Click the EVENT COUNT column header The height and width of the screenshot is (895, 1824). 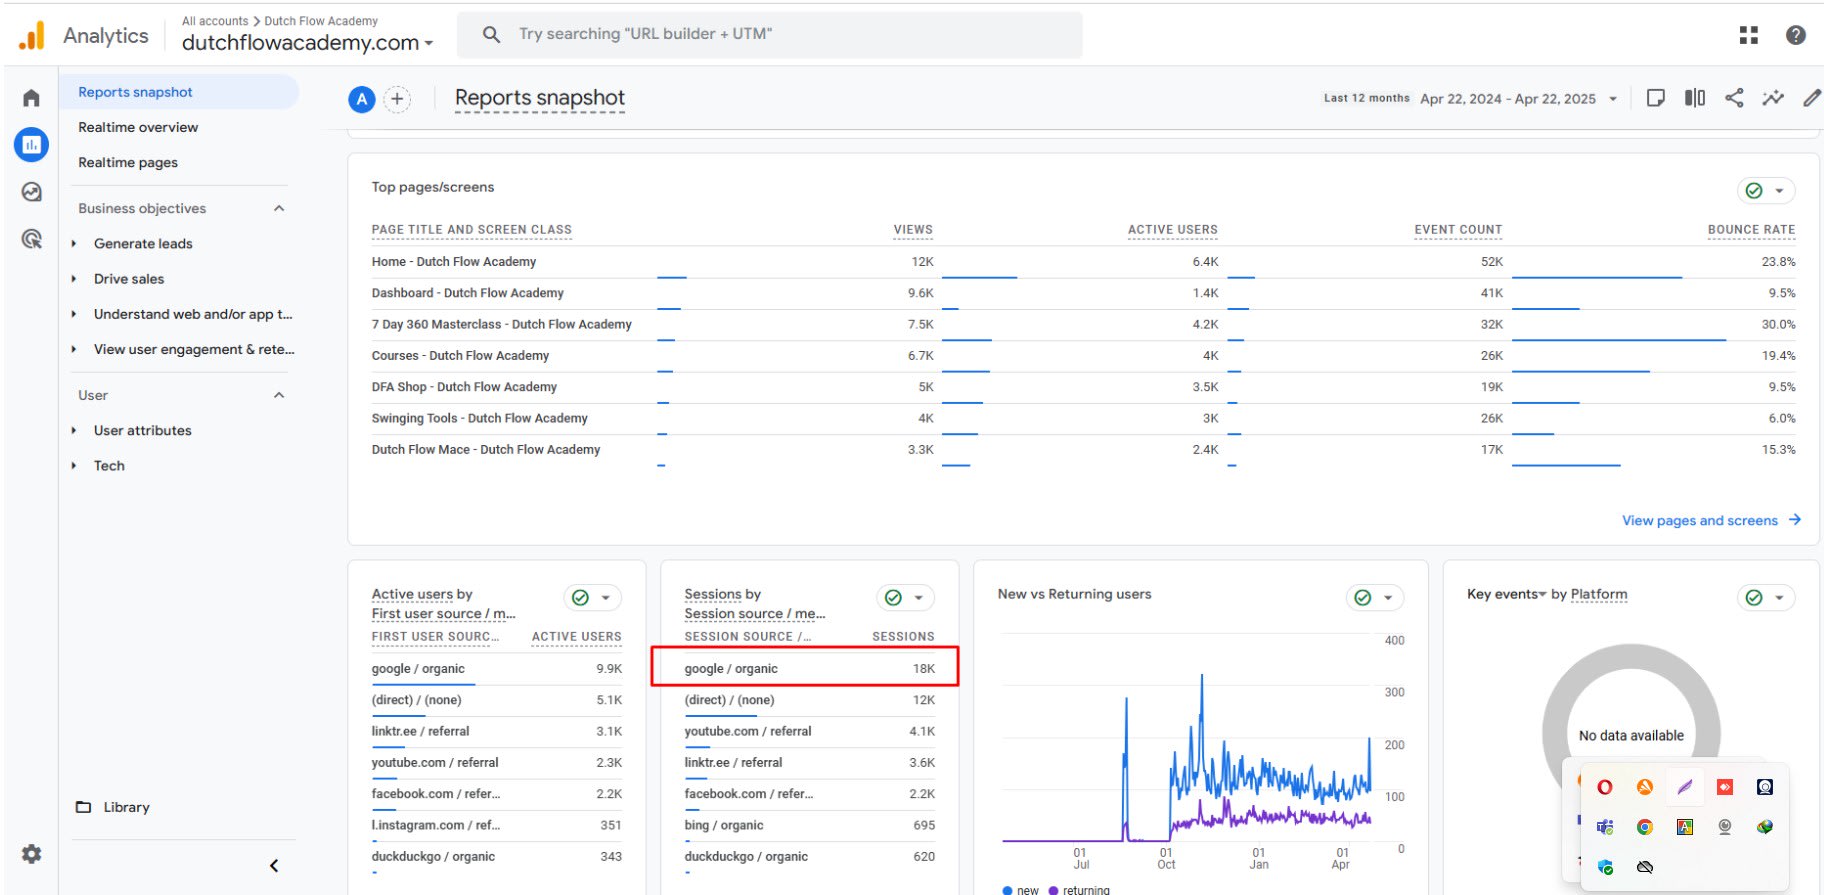coord(1458,230)
